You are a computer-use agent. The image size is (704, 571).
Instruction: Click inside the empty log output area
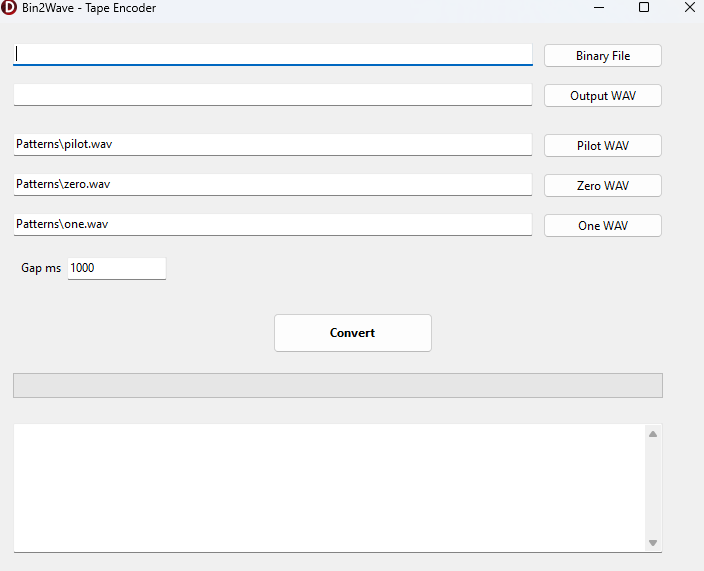(330, 488)
